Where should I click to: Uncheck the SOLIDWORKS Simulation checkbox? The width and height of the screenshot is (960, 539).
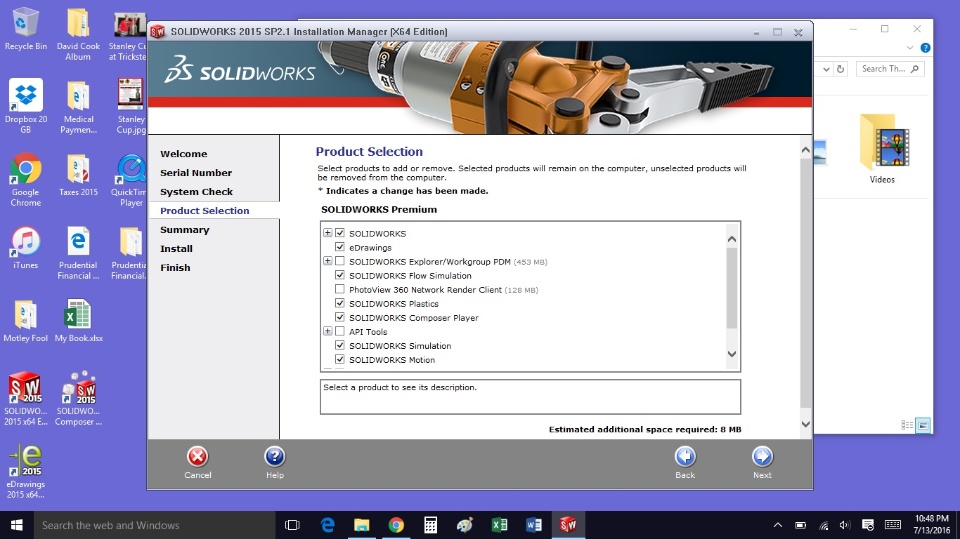click(340, 345)
